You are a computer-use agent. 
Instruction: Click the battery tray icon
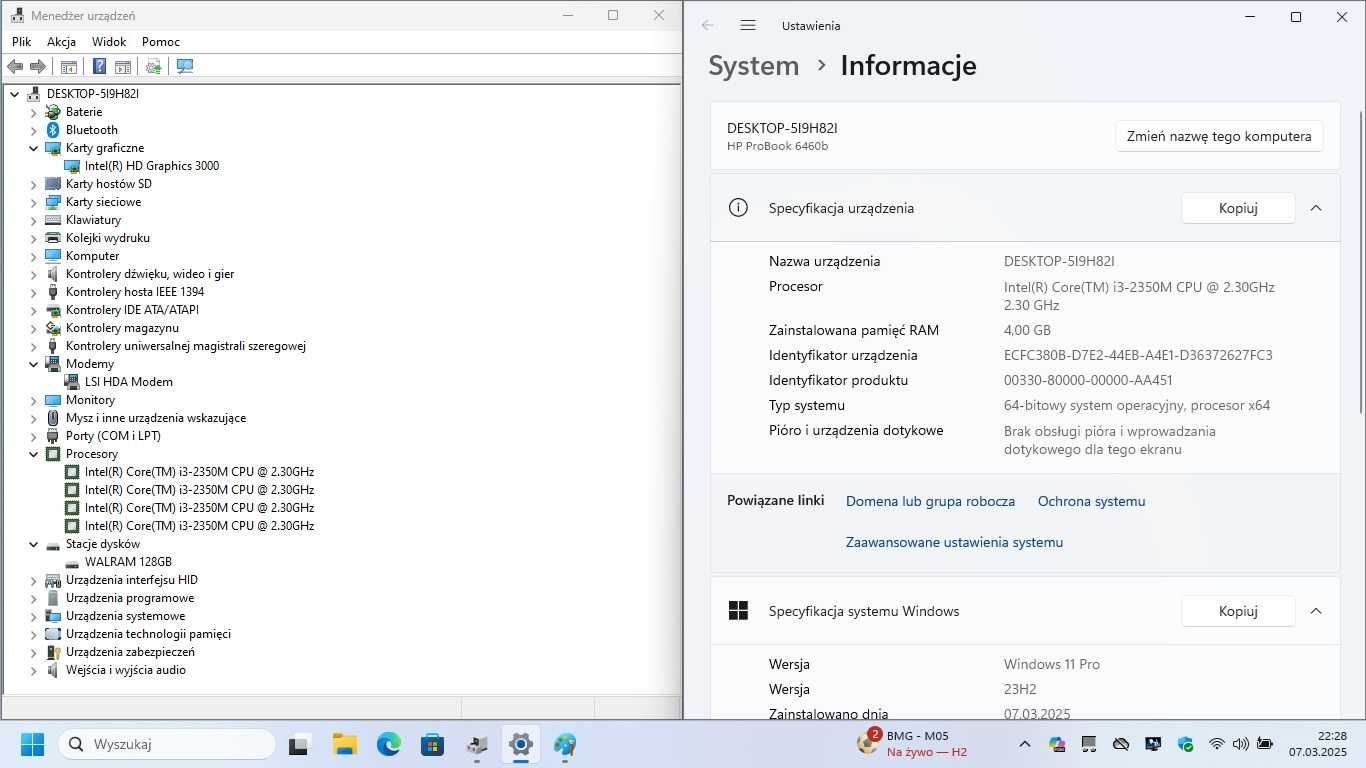click(x=1265, y=744)
